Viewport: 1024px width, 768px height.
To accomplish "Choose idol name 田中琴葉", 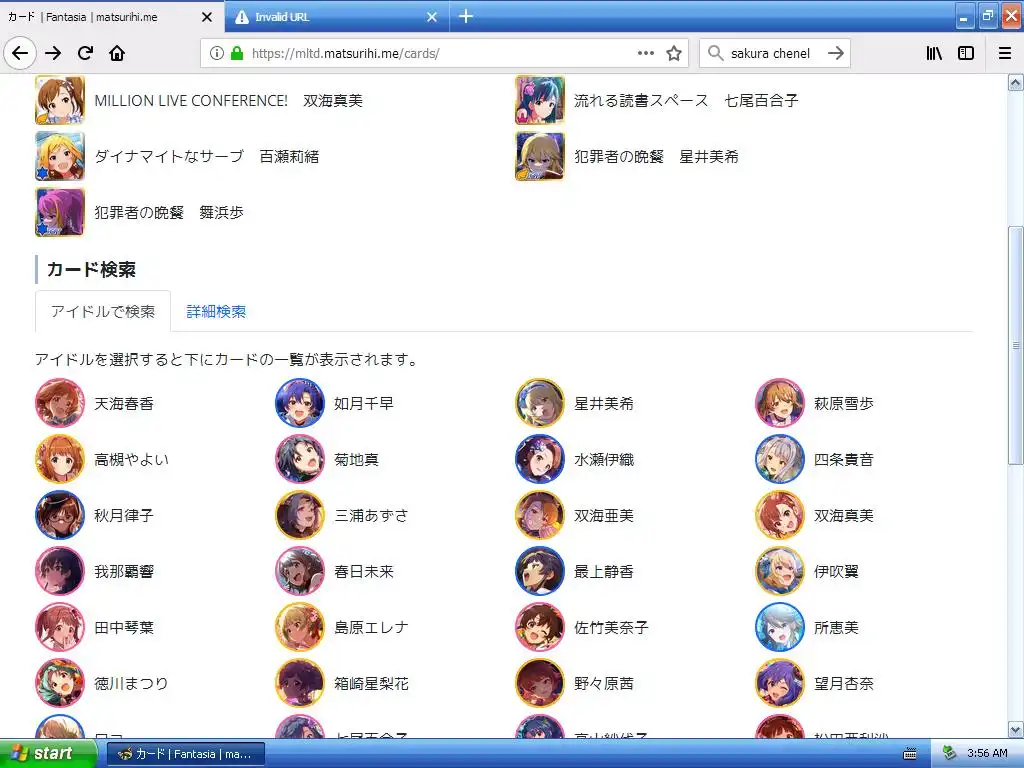I will pos(124,628).
